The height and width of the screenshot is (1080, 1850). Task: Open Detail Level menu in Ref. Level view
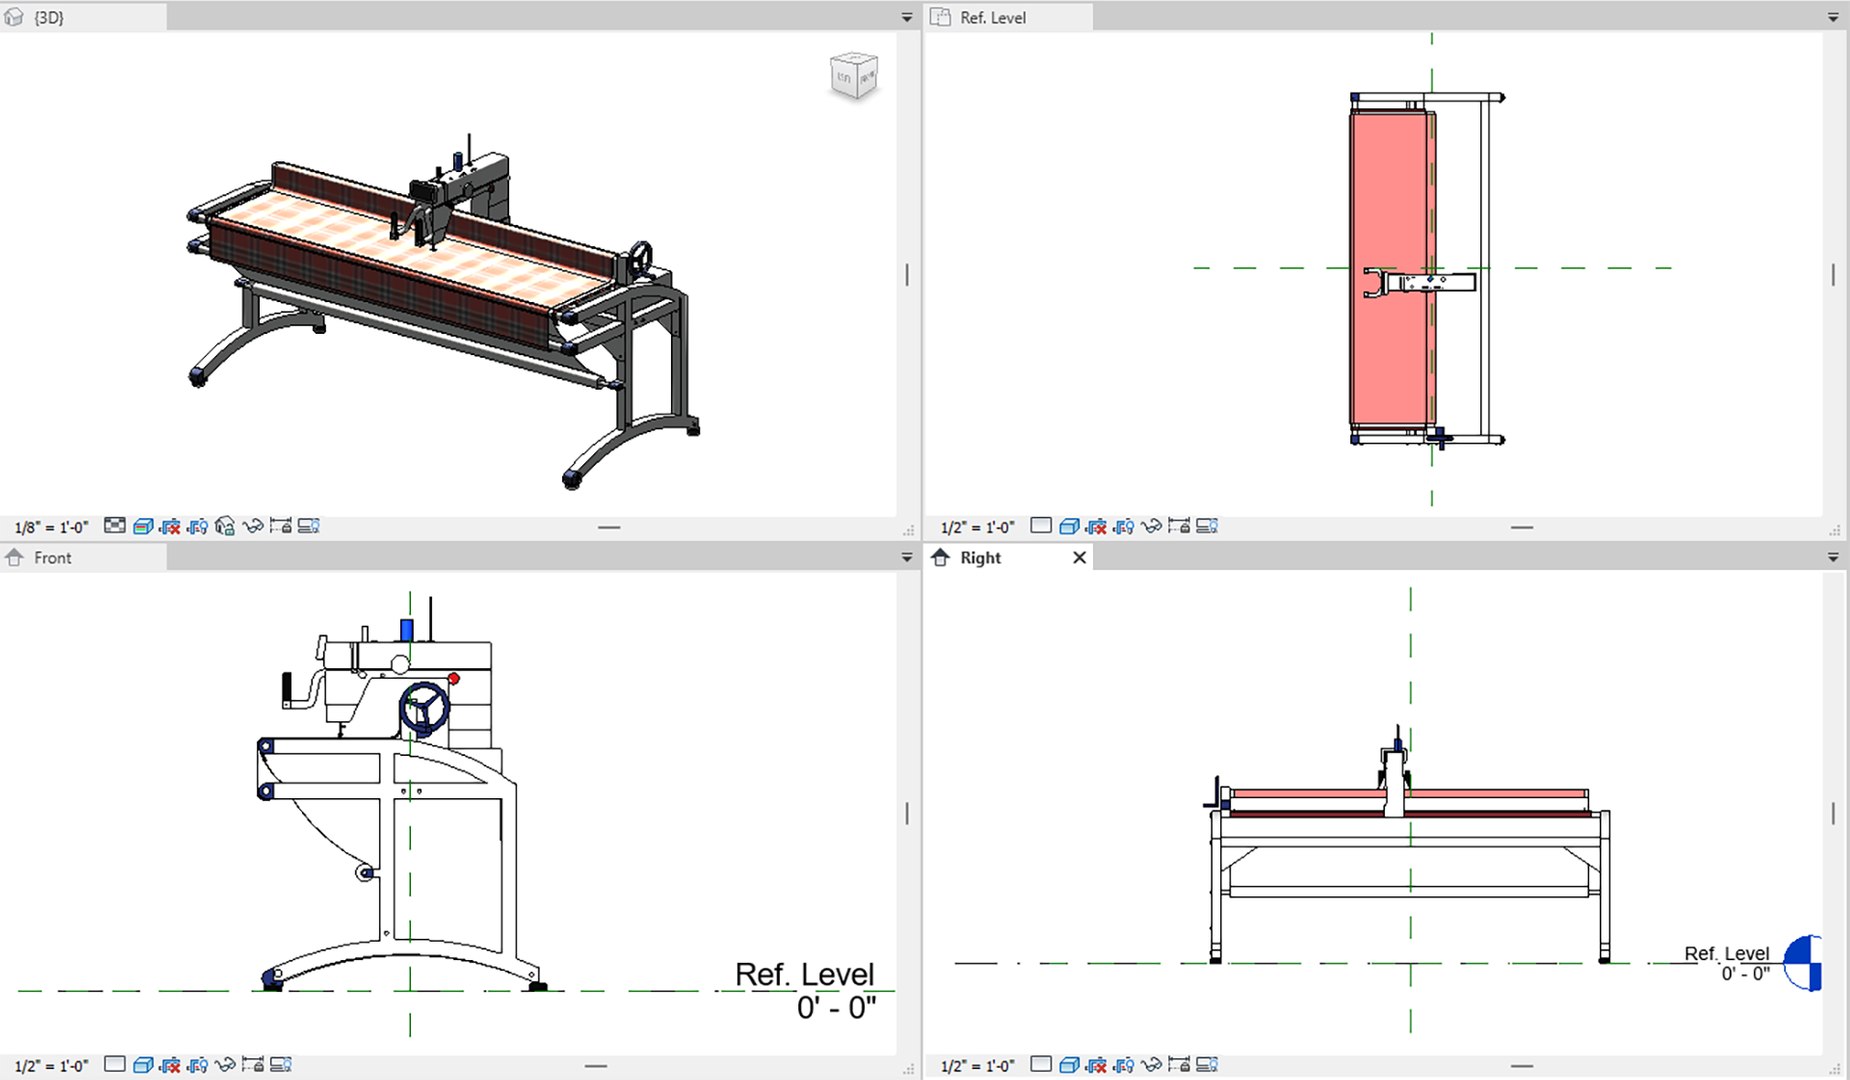click(x=1041, y=525)
